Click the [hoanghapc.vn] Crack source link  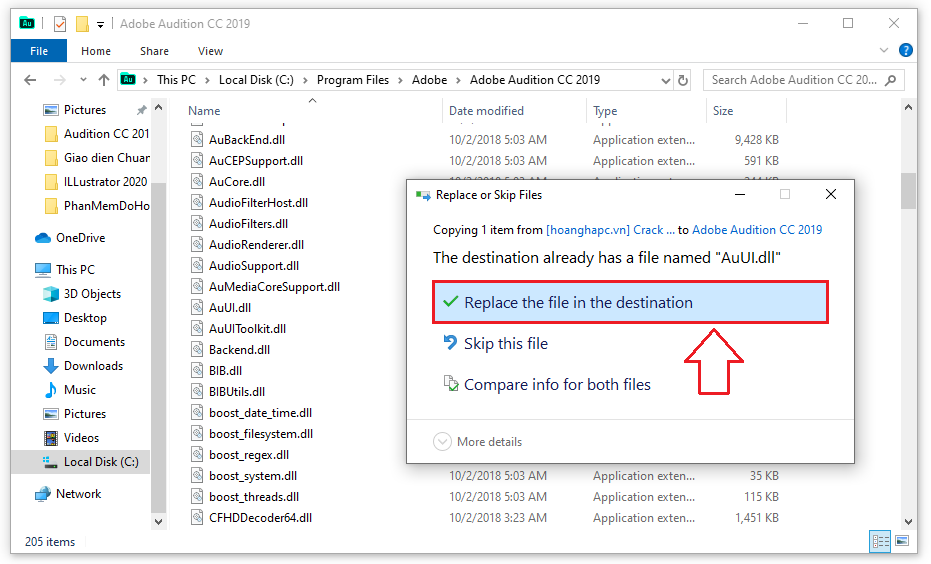click(x=610, y=230)
